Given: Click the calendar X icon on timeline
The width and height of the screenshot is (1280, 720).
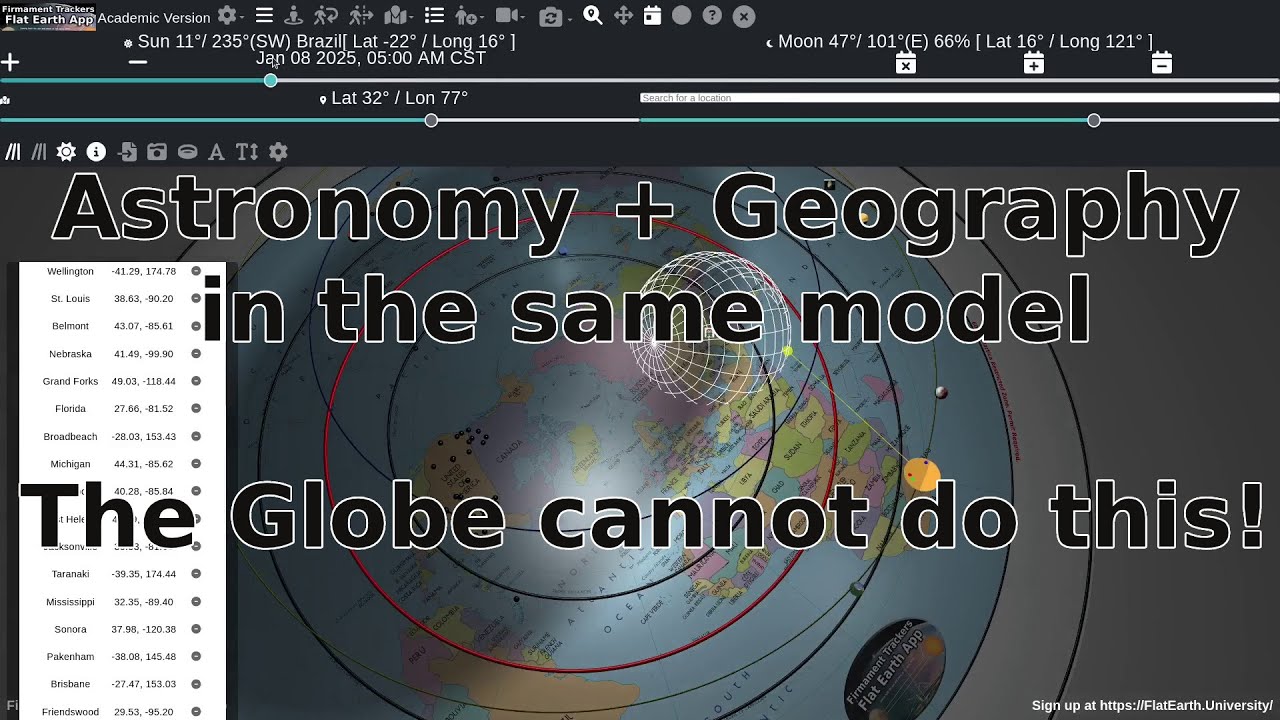Looking at the screenshot, I should click(x=905, y=64).
